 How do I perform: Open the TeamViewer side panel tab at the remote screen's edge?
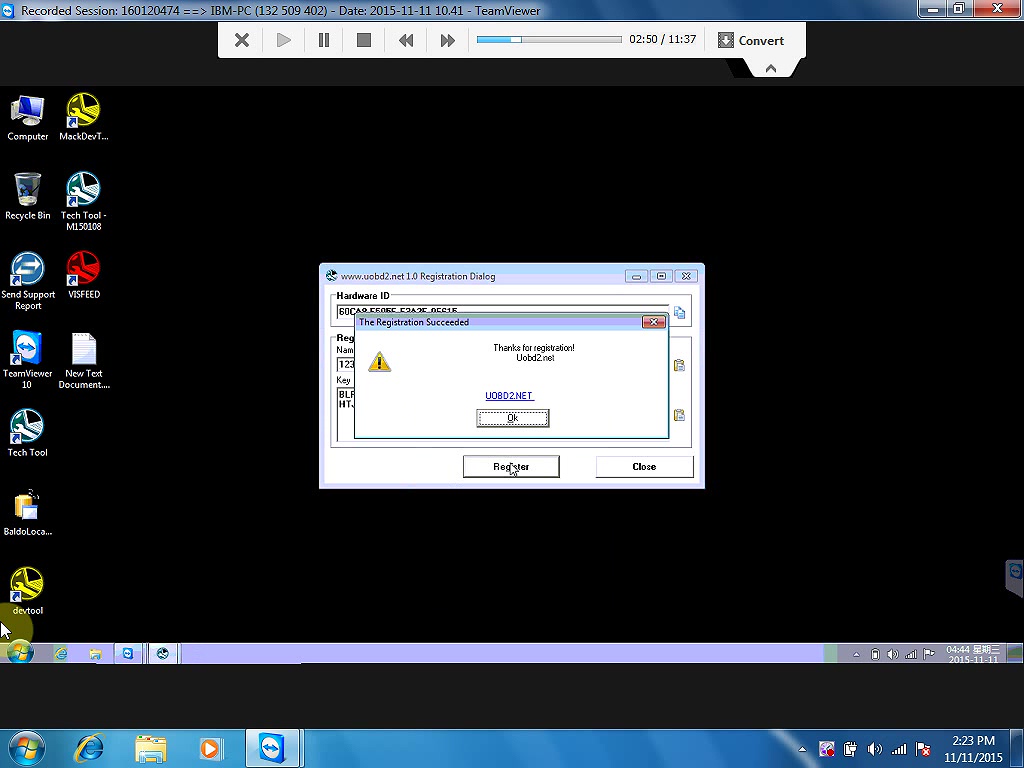(x=1015, y=577)
